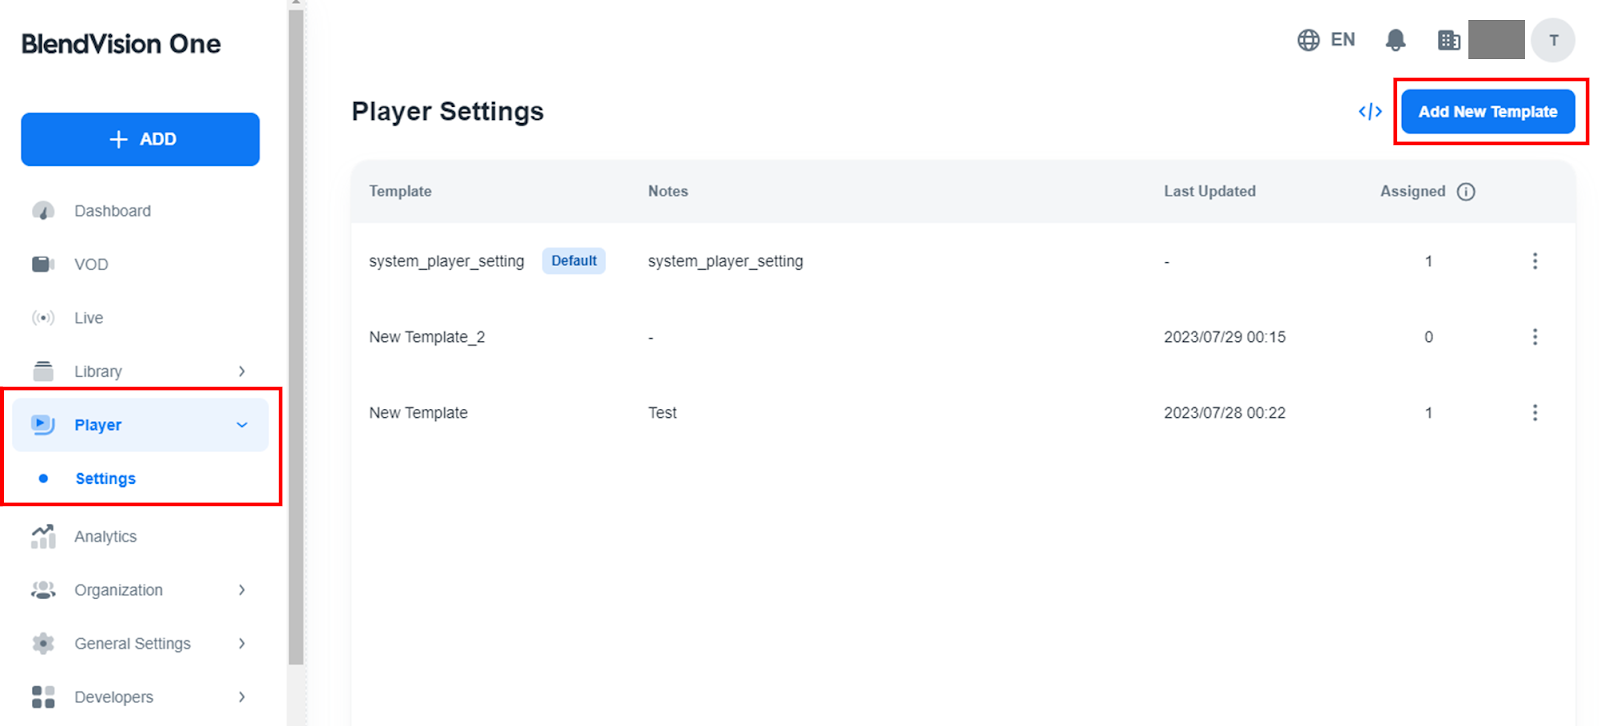
Task: Expand the Library menu chevron
Action: (x=242, y=371)
